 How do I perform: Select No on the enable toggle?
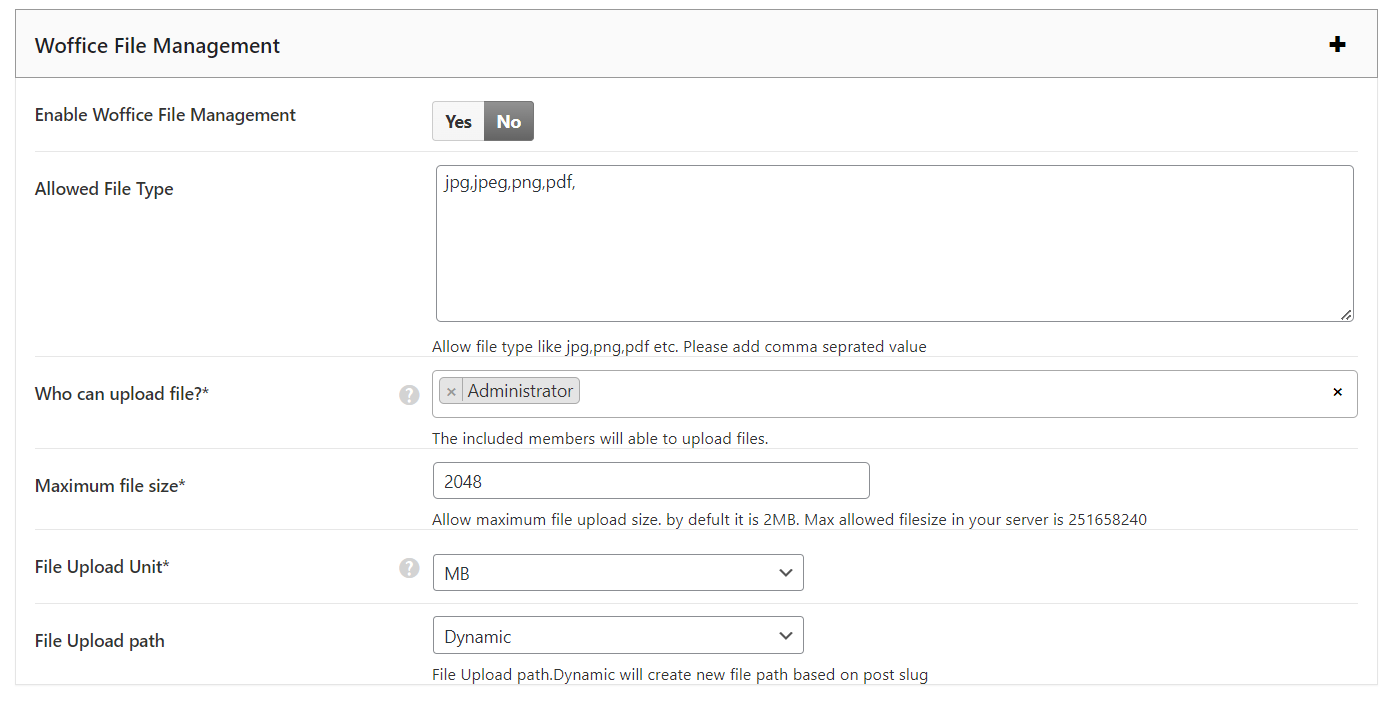coord(509,122)
